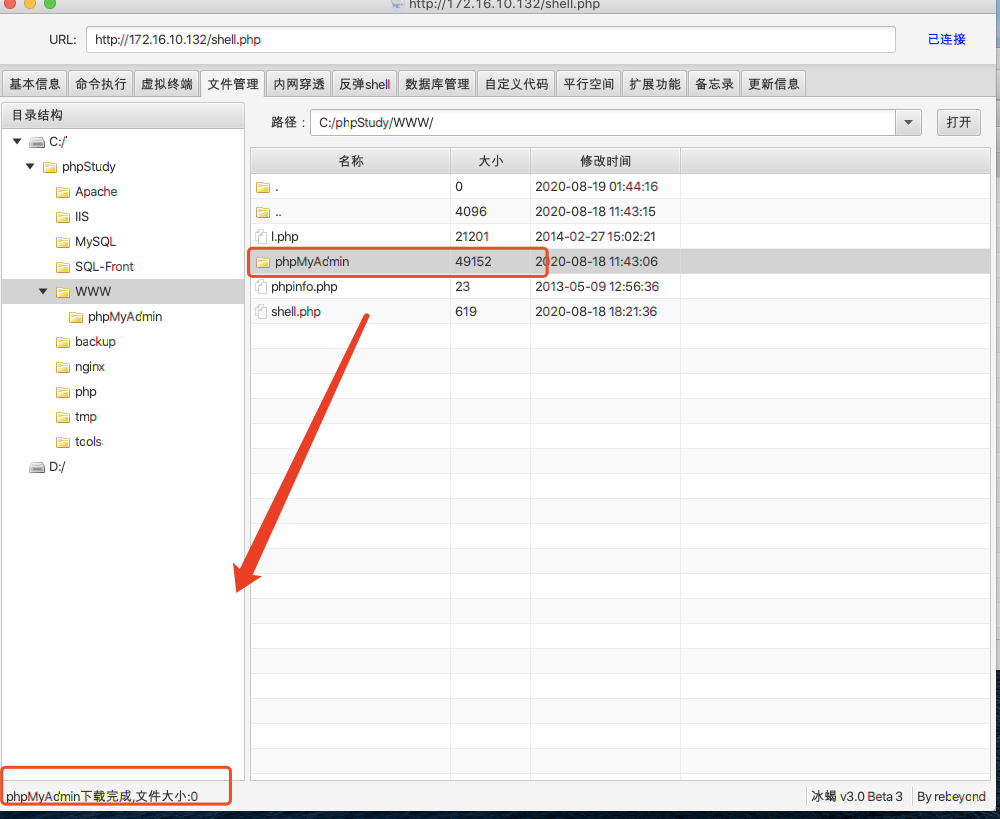Sort by the 大小 column header
1000x819 pixels.
490,161
